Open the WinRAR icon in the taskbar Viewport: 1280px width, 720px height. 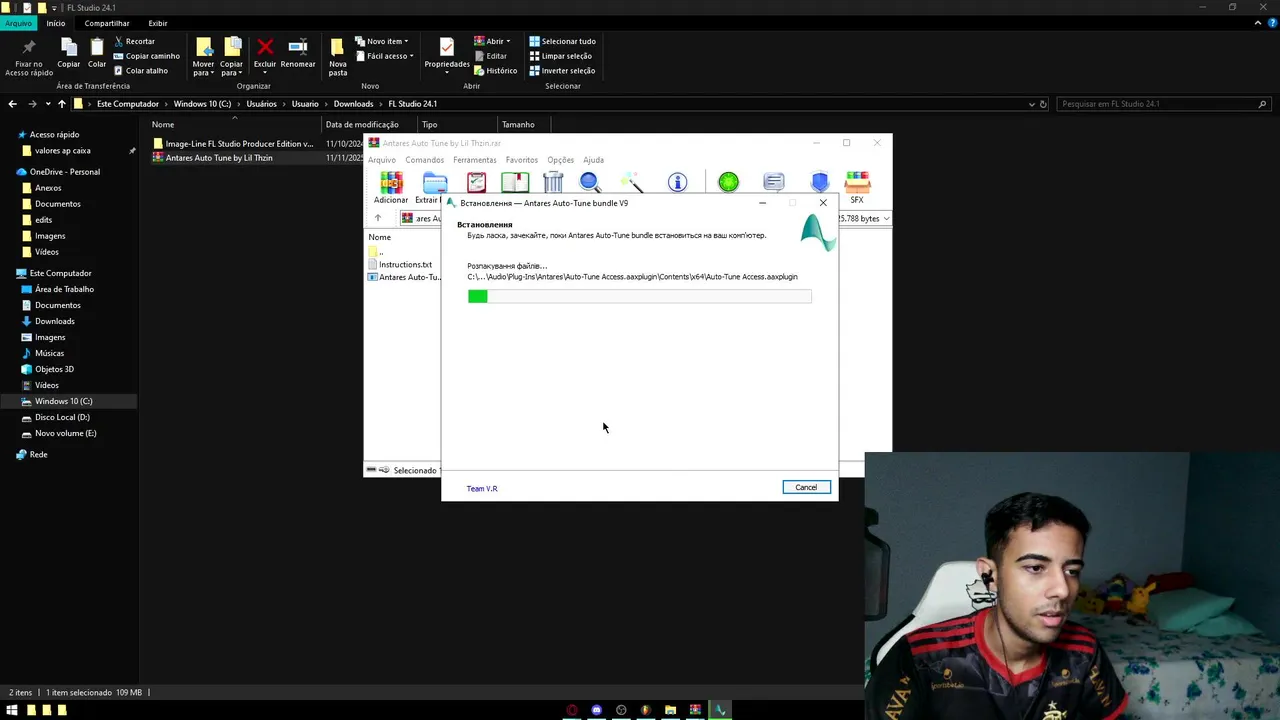[x=695, y=710]
